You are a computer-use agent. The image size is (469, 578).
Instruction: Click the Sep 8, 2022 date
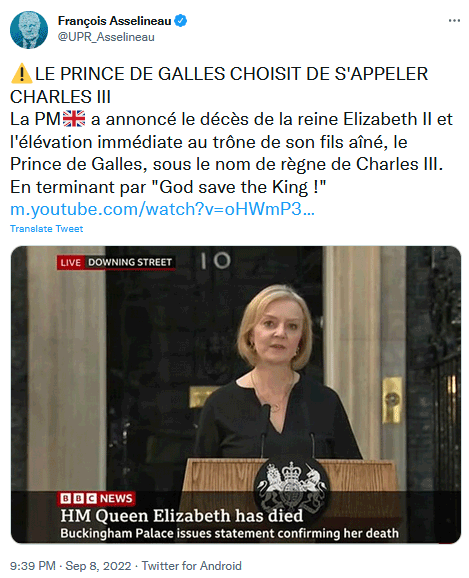98,565
